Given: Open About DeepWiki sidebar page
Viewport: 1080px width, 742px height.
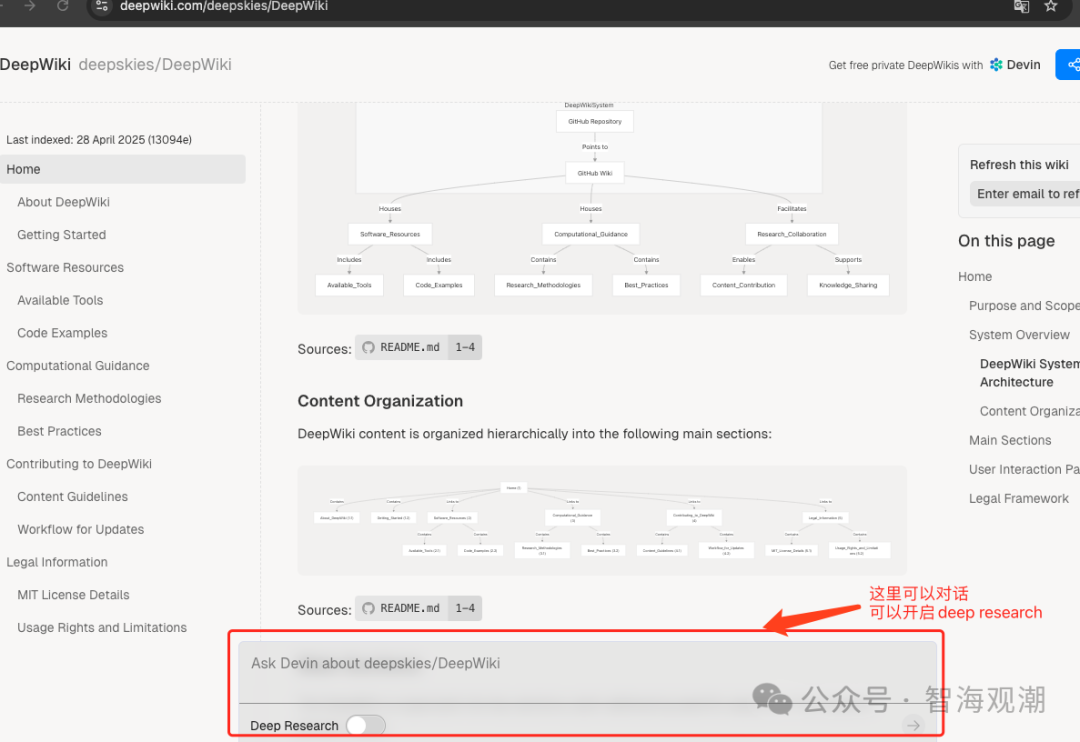Looking at the screenshot, I should [63, 202].
